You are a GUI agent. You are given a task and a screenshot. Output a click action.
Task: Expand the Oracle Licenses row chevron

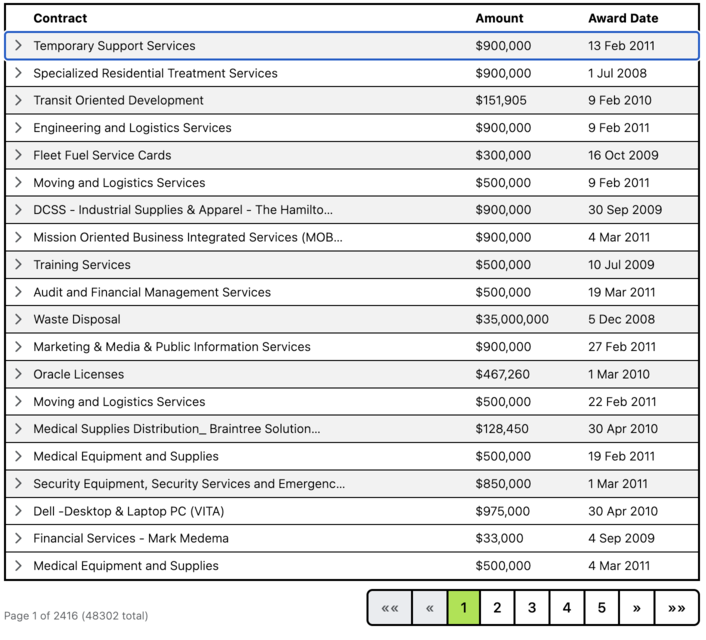point(18,374)
